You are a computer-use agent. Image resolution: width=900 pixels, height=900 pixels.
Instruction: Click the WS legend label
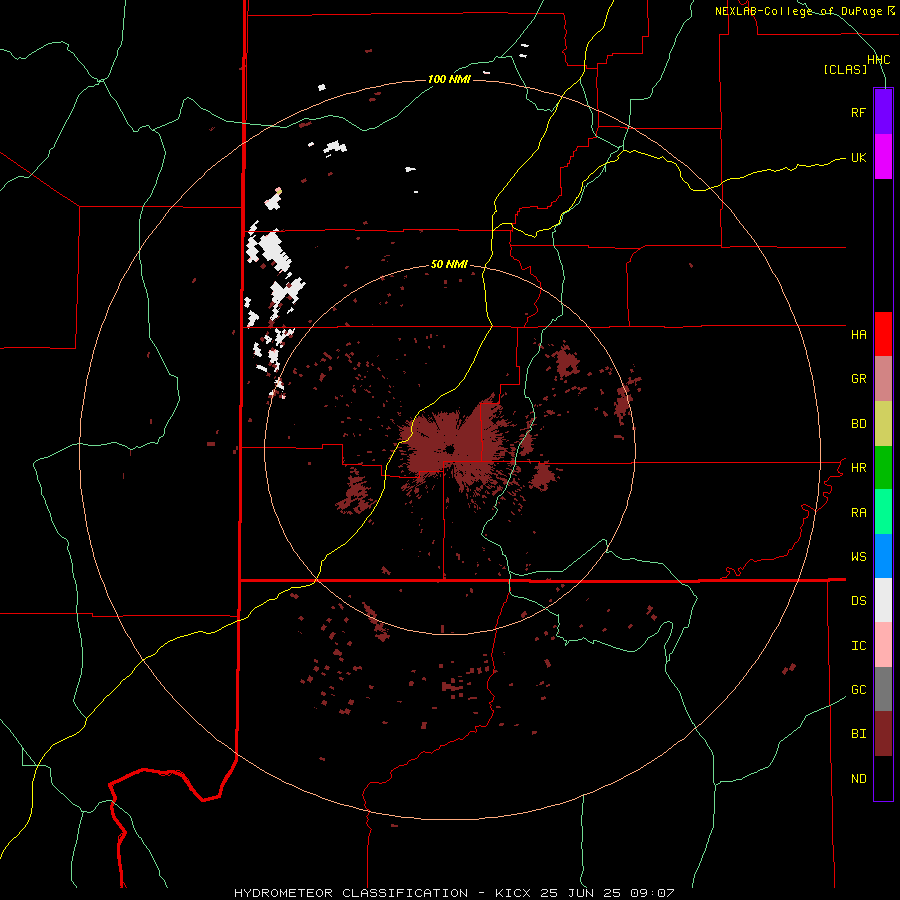coord(858,557)
